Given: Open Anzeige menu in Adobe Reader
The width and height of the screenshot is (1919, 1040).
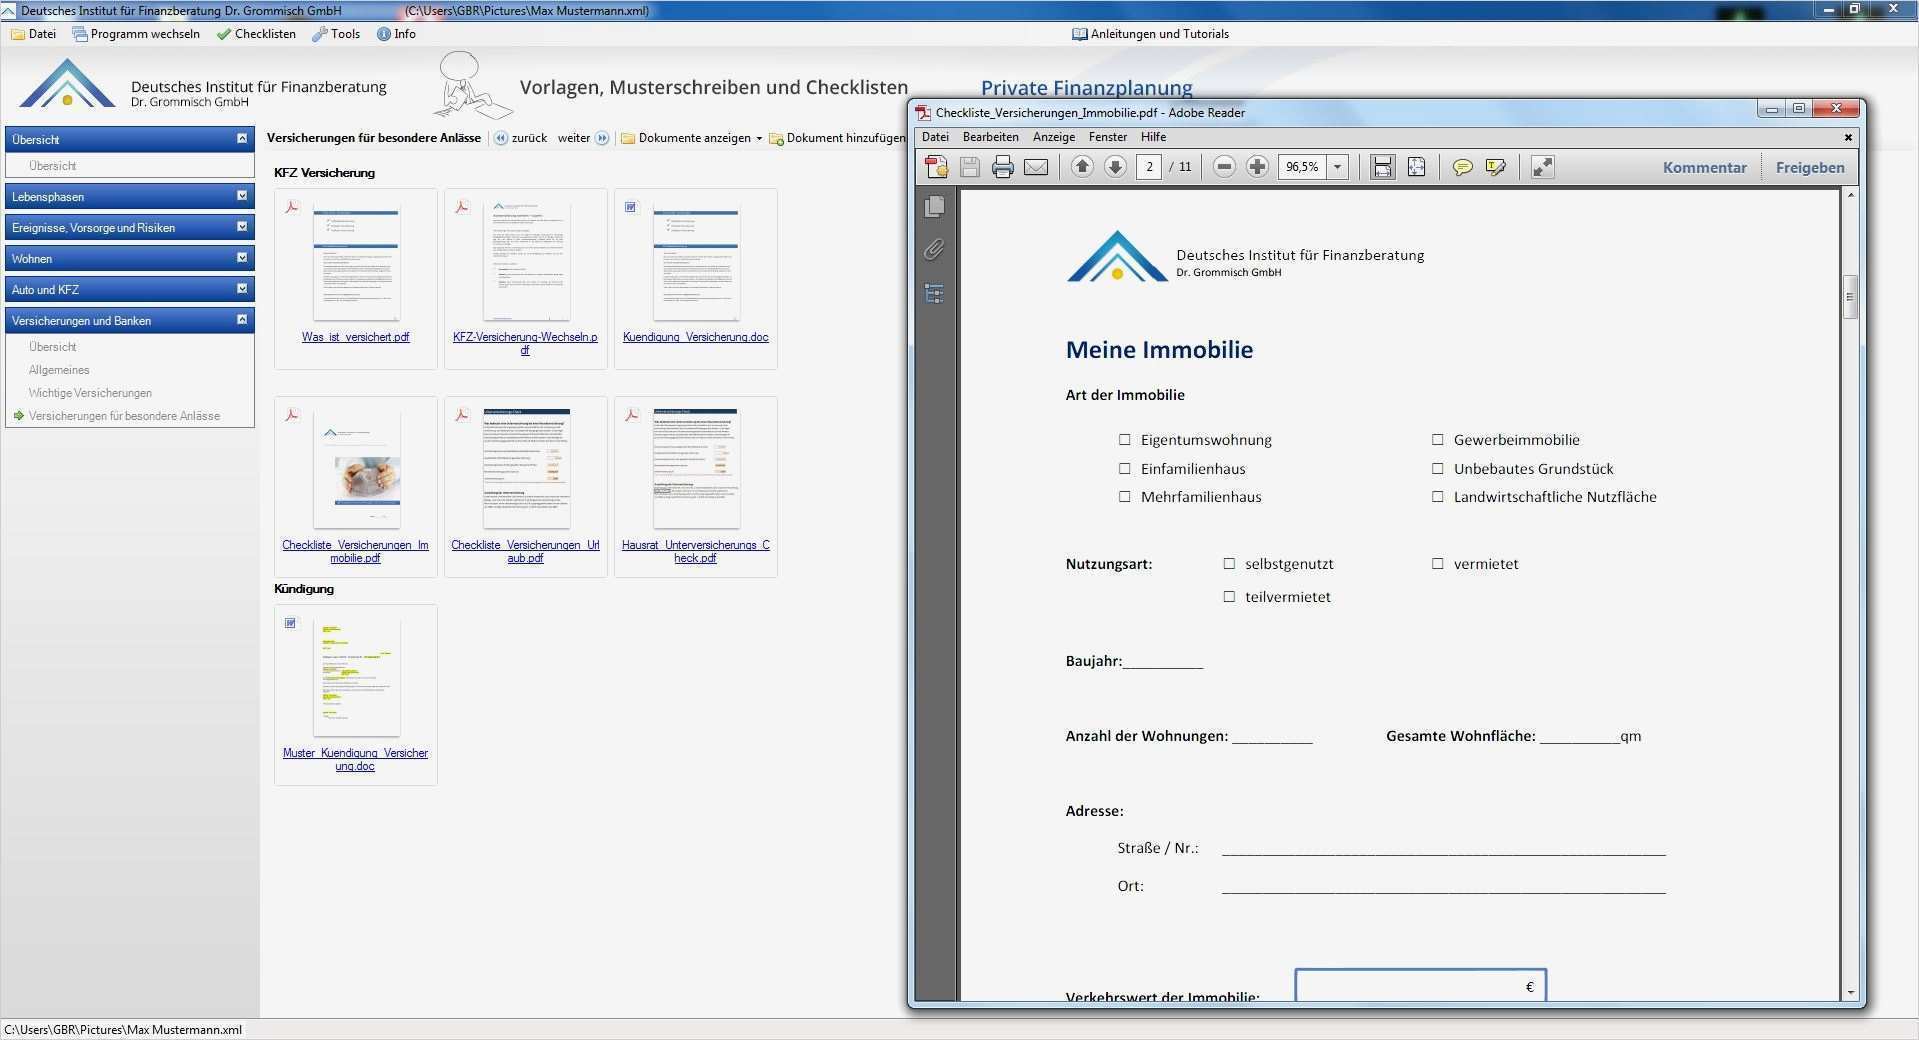Looking at the screenshot, I should pos(1054,137).
